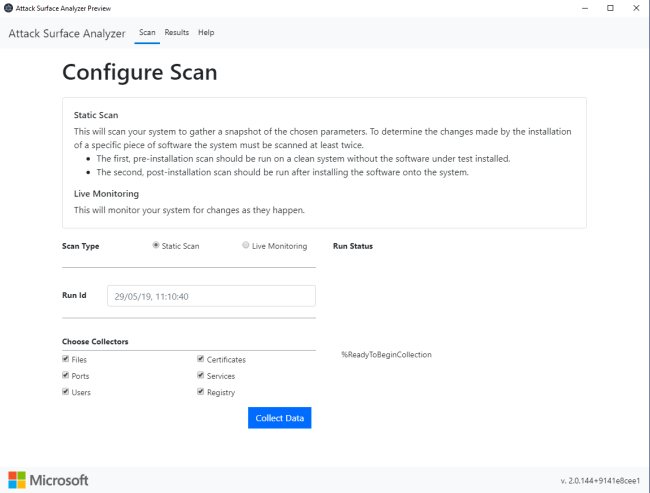This screenshot has width=650, height=493.
Task: Toggle the Certificates collector checkbox
Action: tap(200, 358)
